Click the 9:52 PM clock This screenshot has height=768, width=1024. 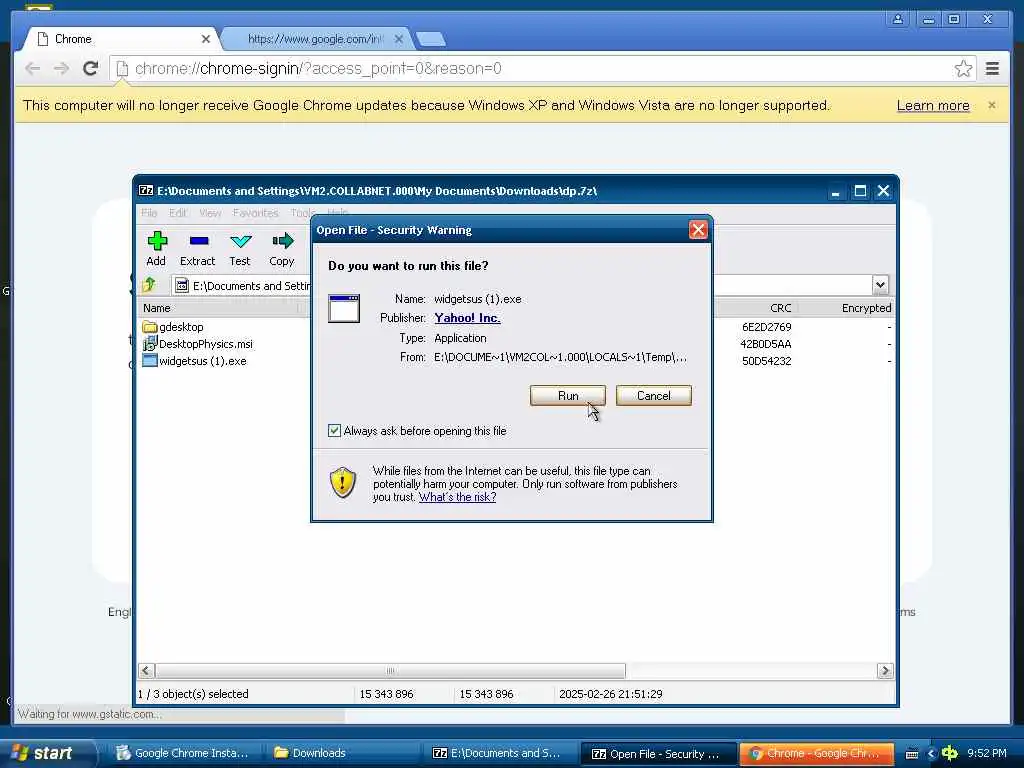coord(986,753)
